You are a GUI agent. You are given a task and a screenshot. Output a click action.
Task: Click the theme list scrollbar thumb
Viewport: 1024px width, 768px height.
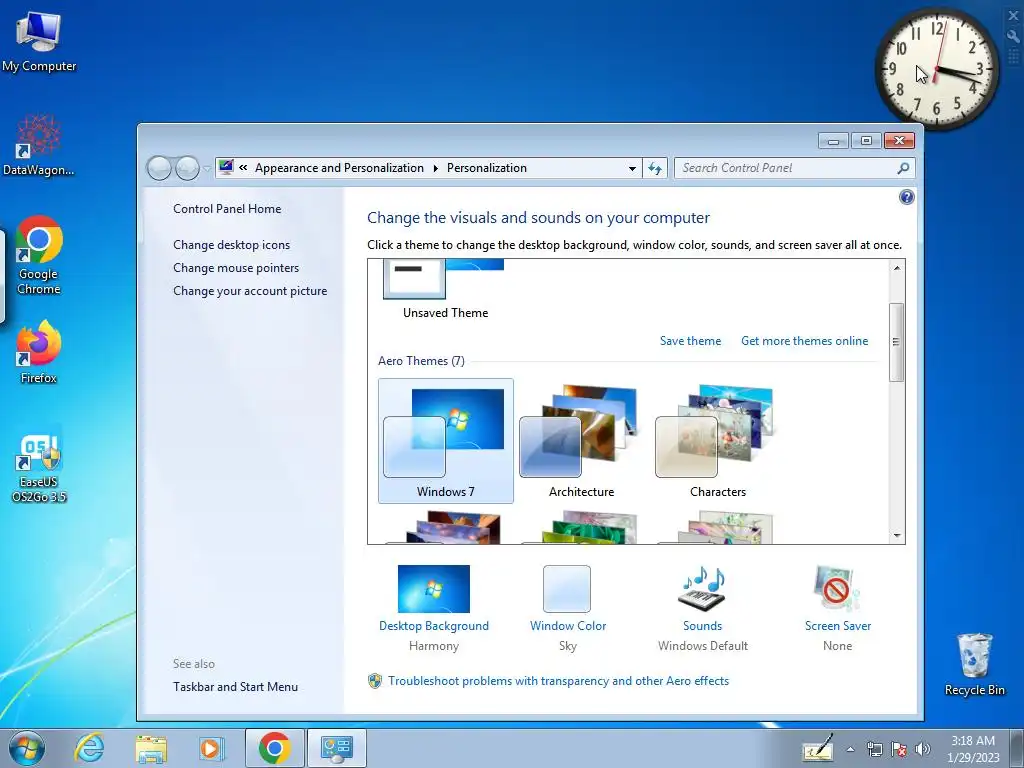[897, 342]
